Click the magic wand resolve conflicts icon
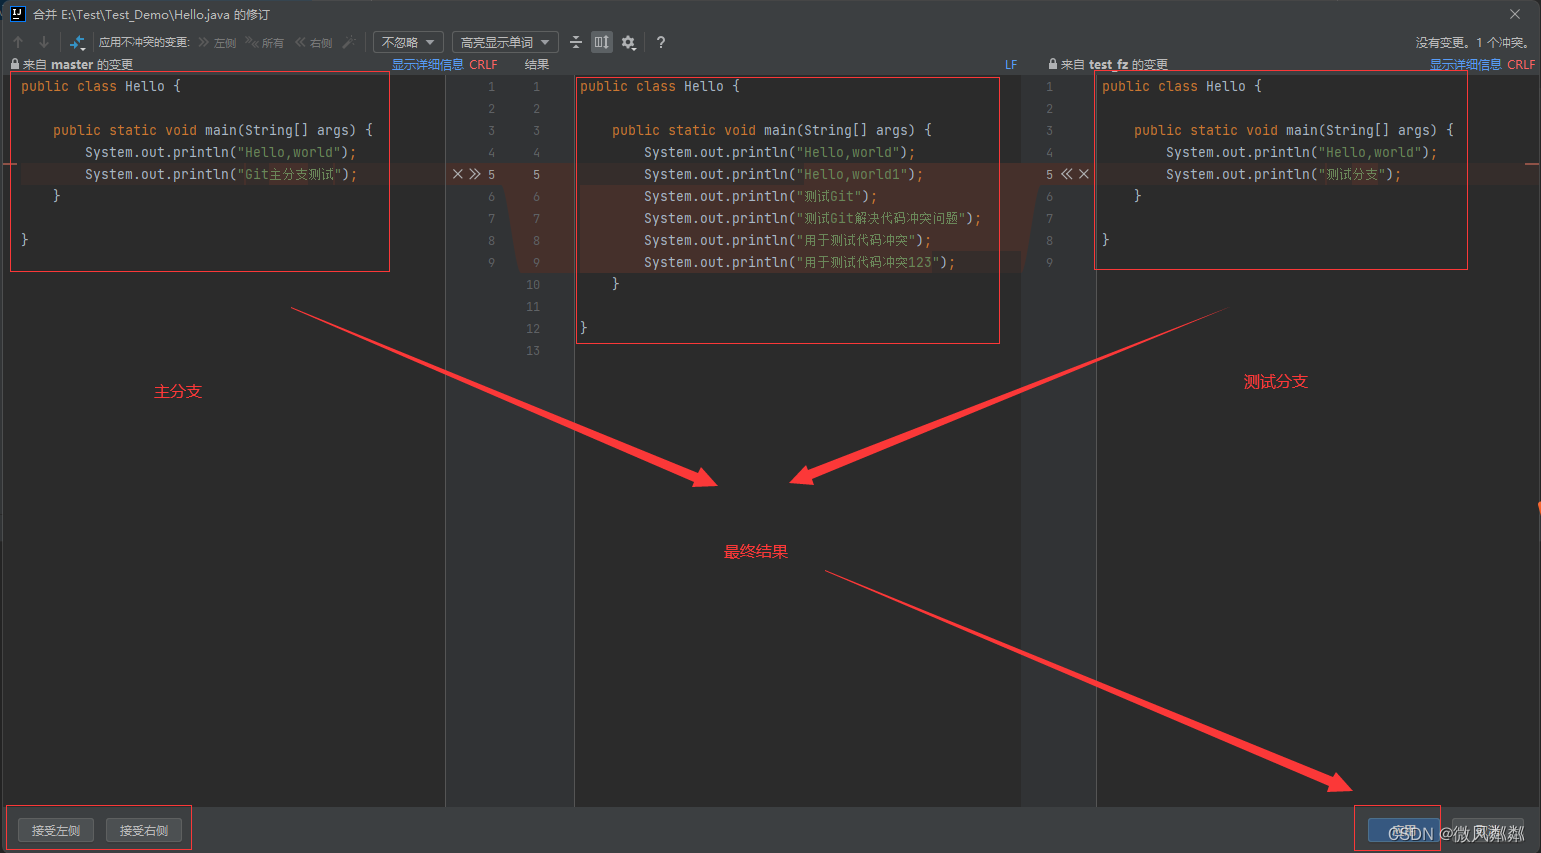 click(349, 42)
